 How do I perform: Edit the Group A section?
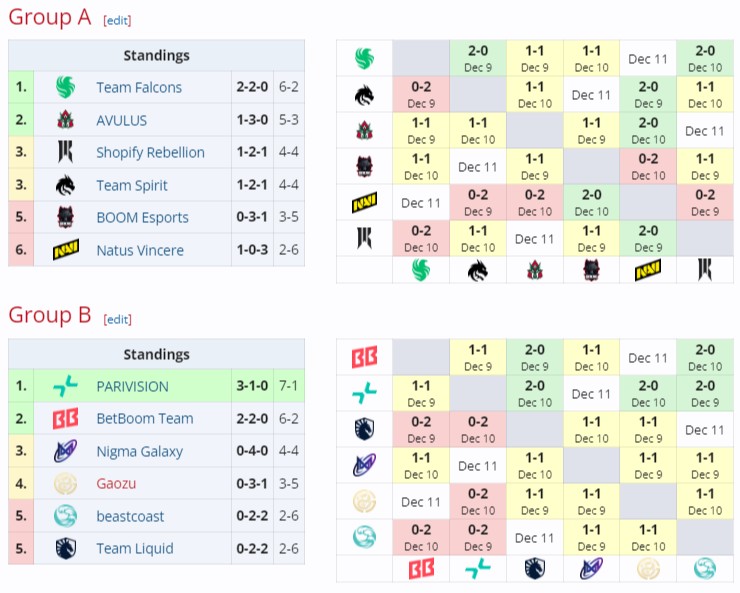pos(117,20)
